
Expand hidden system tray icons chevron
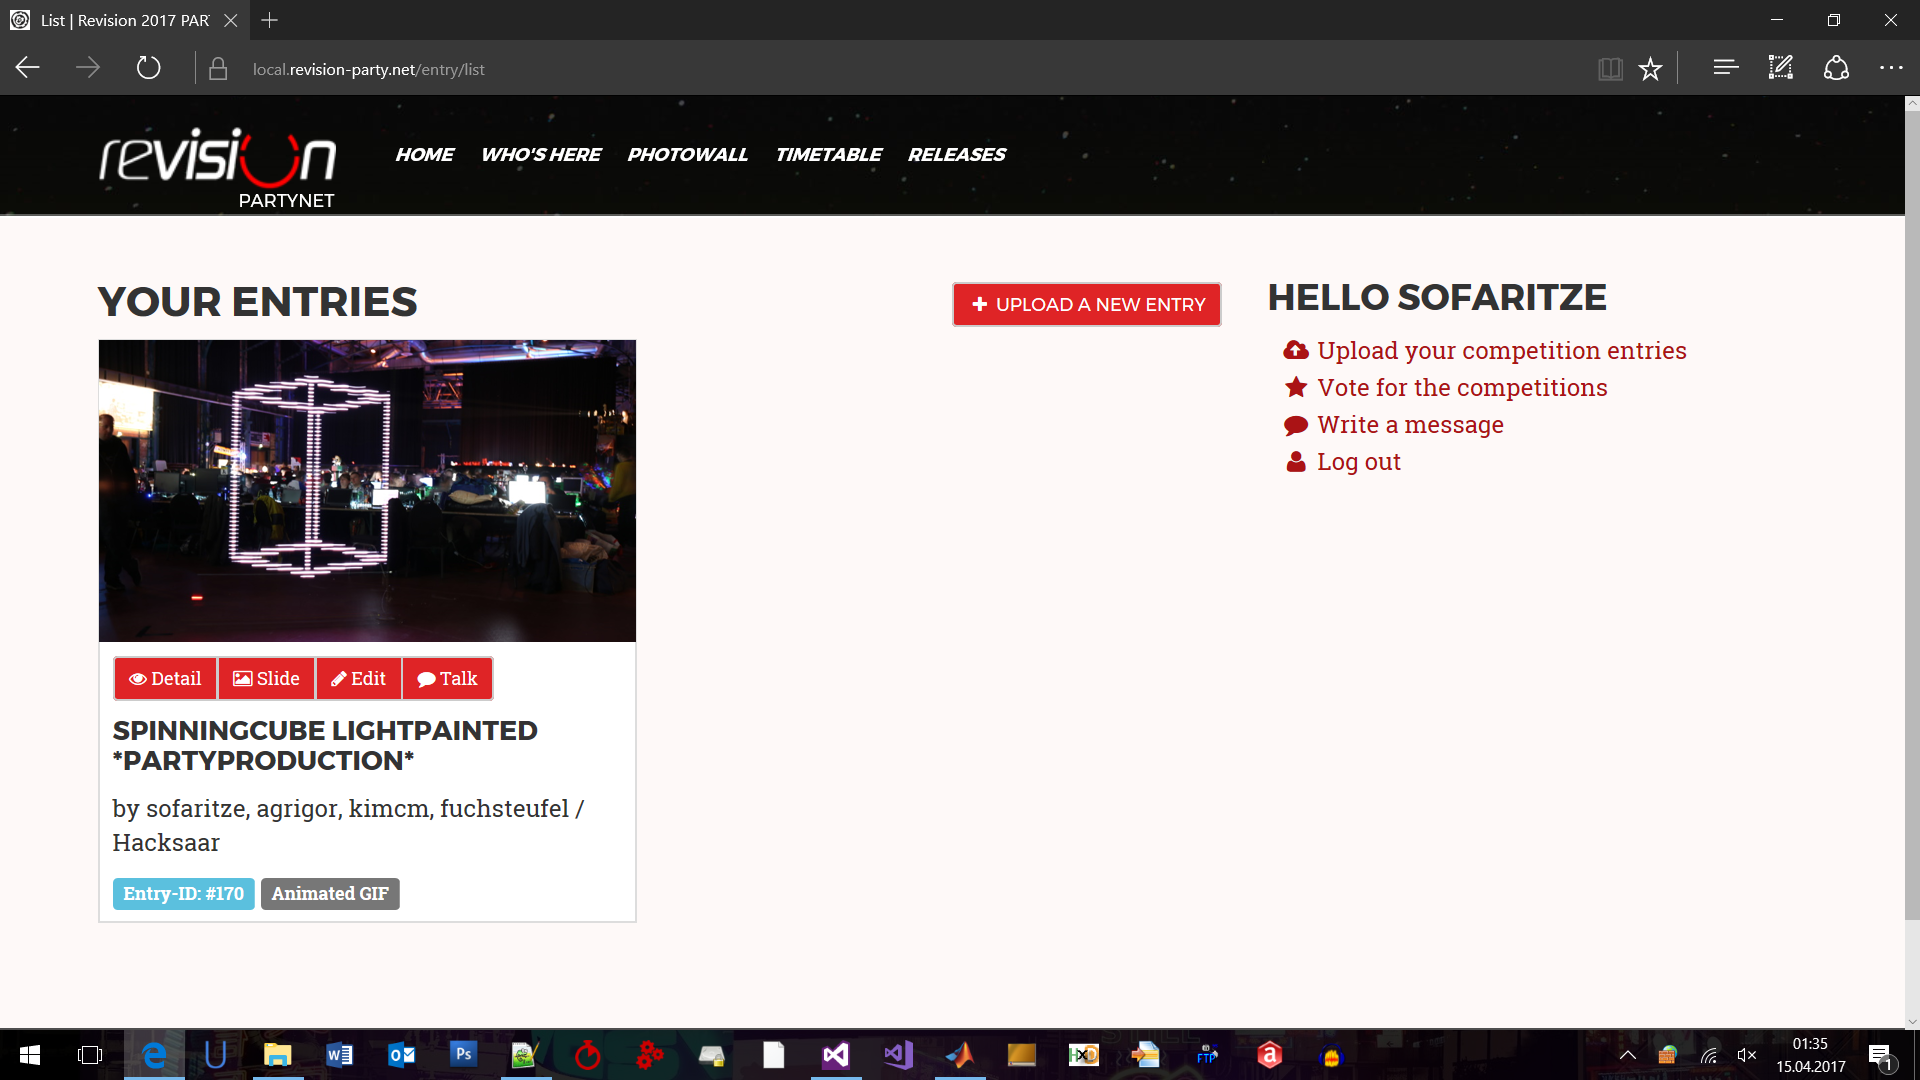click(1628, 1055)
